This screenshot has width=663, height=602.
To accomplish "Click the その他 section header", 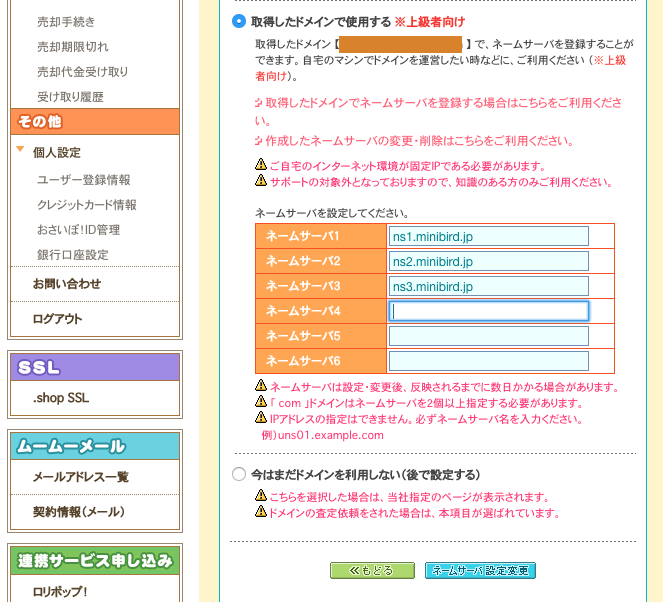I will coord(95,122).
